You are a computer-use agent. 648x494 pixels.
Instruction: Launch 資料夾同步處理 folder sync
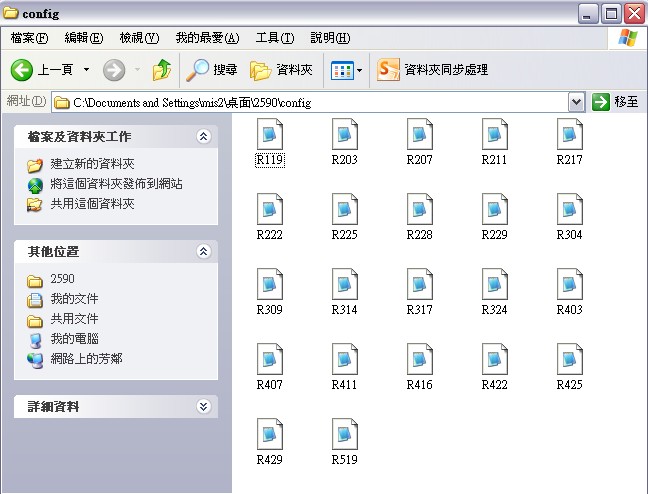432,69
